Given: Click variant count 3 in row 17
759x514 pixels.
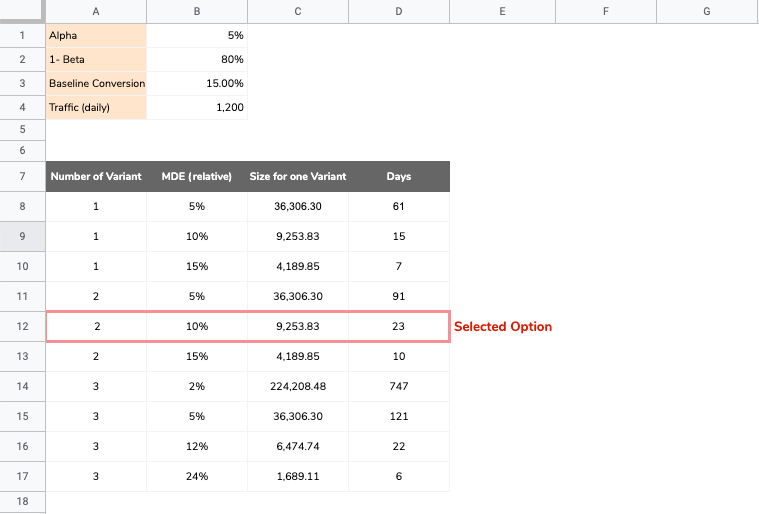Looking at the screenshot, I should (96, 477).
